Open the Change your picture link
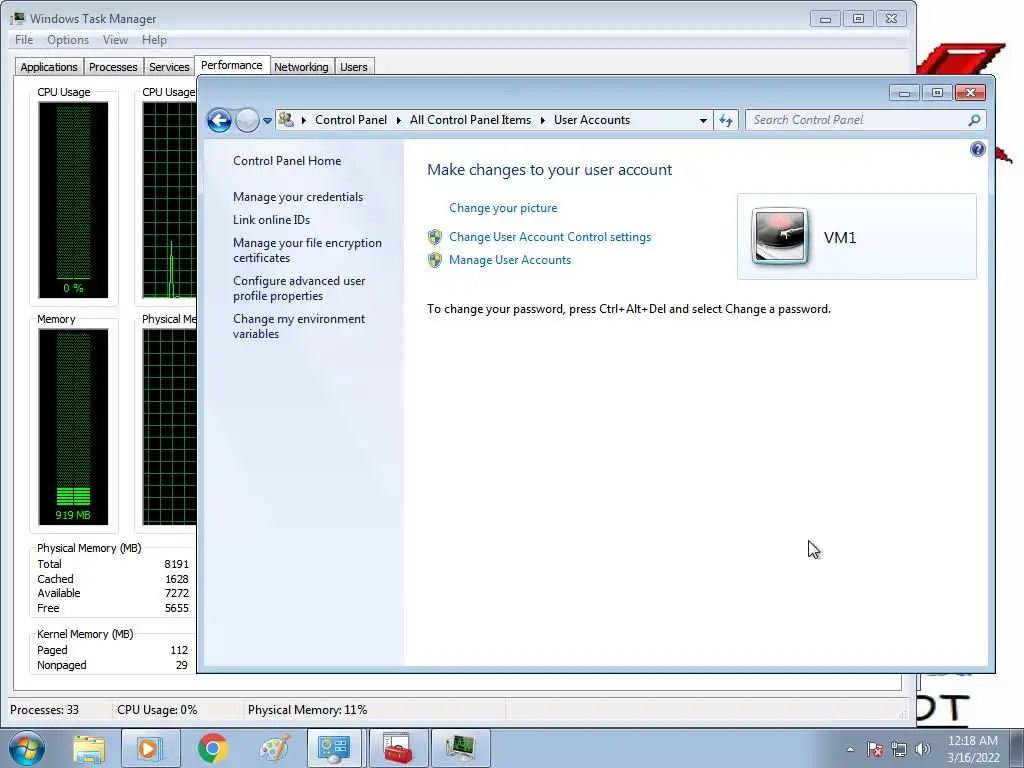 503,208
